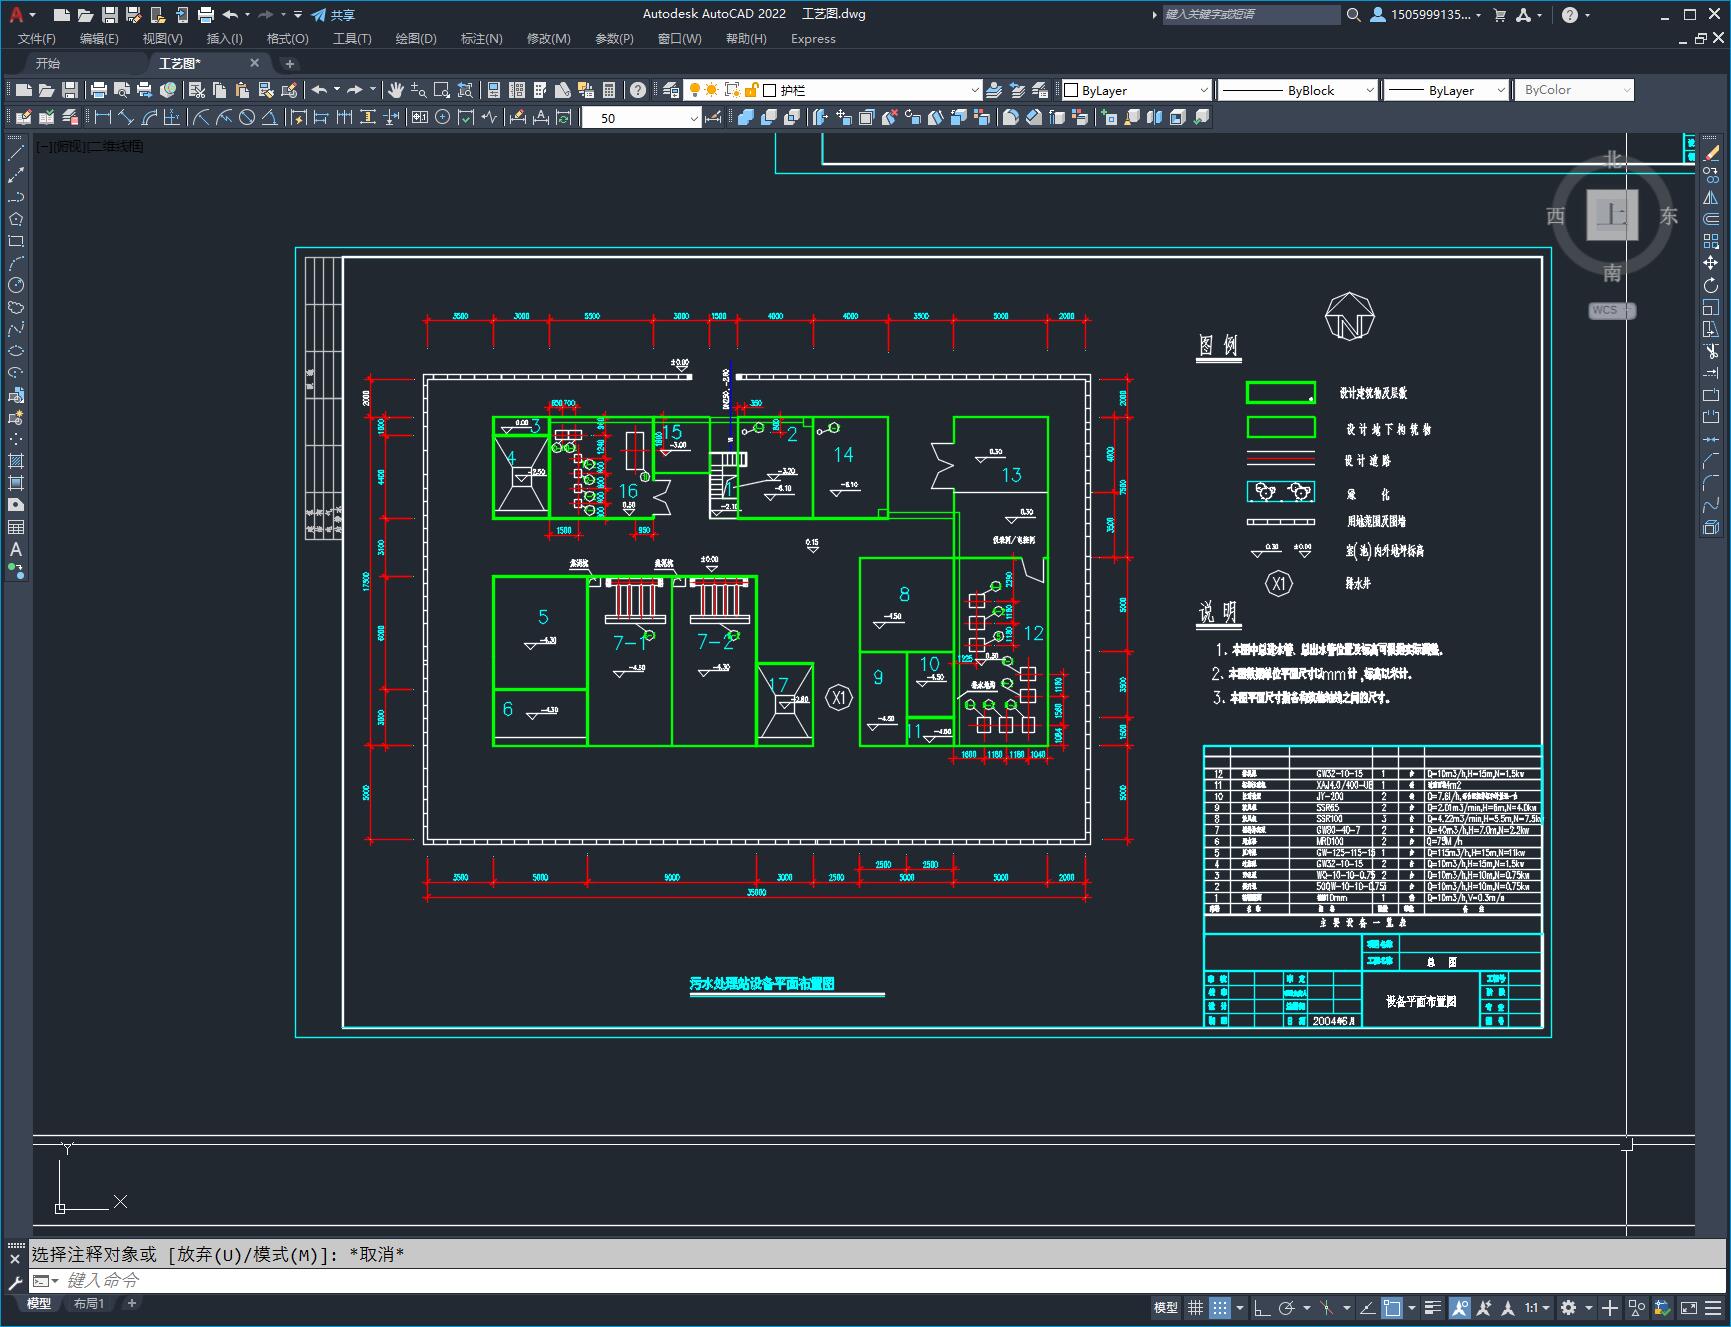The width and height of the screenshot is (1731, 1327).
Task: Open the Autodesk App Store cart icon
Action: click(x=1499, y=15)
